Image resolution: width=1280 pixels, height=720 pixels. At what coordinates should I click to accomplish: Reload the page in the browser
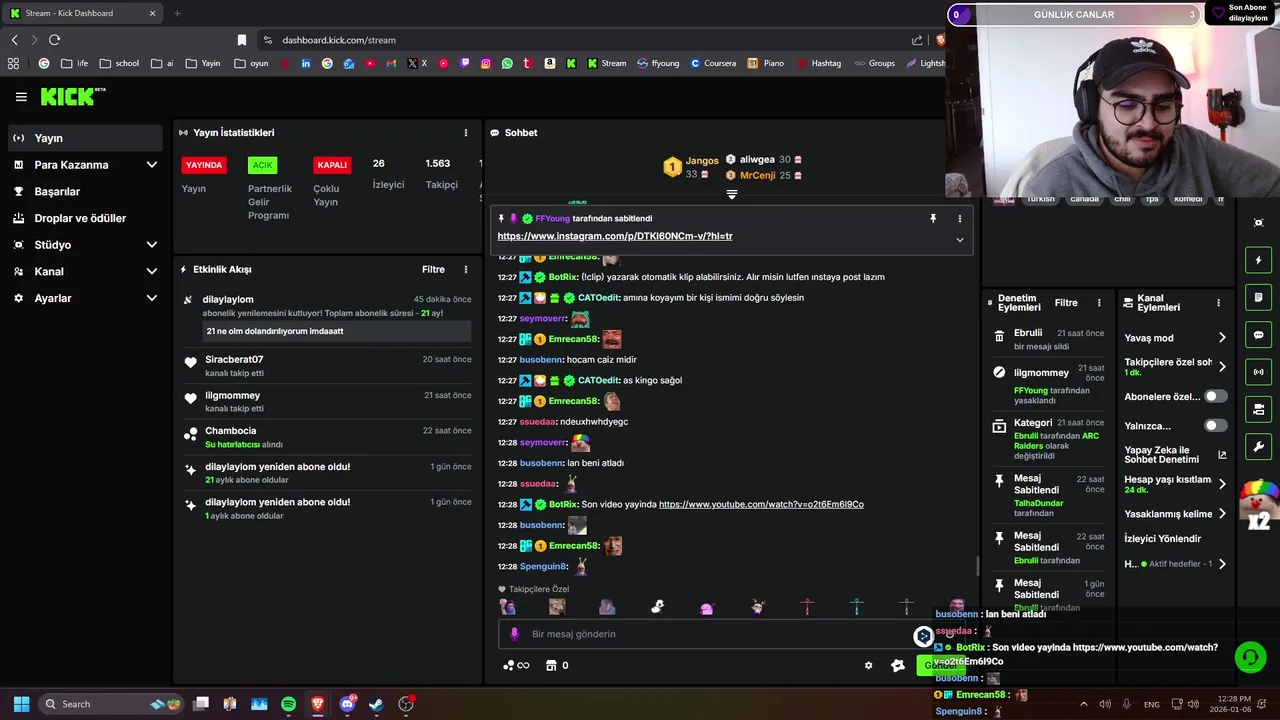54,40
